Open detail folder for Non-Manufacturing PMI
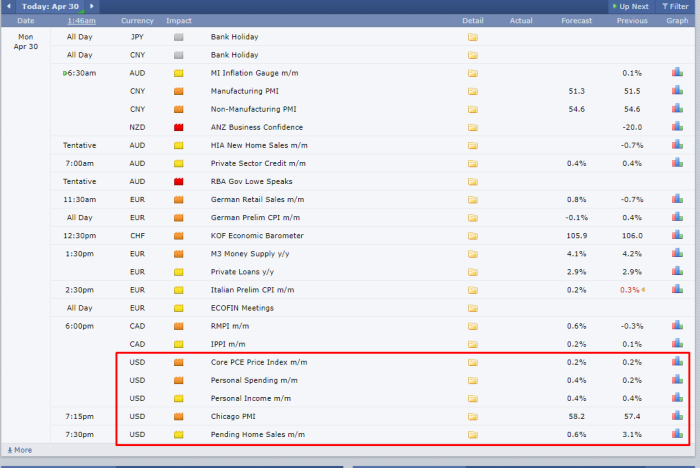Viewport: 700px width, 468px height. click(473, 109)
